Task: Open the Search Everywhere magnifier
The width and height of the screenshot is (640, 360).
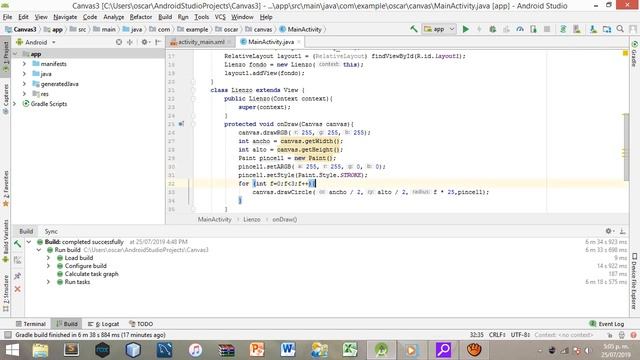Action: point(620,29)
